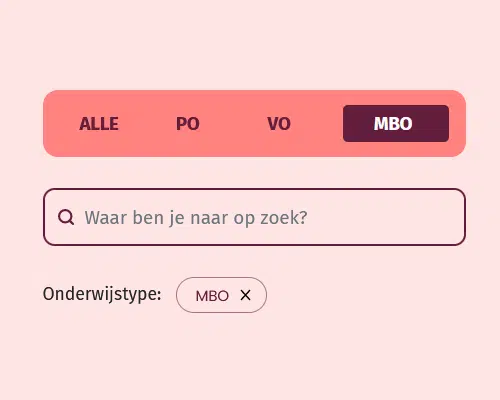
Task: Focus the 'Waar ben je naar op zoek?' field
Action: point(254,217)
